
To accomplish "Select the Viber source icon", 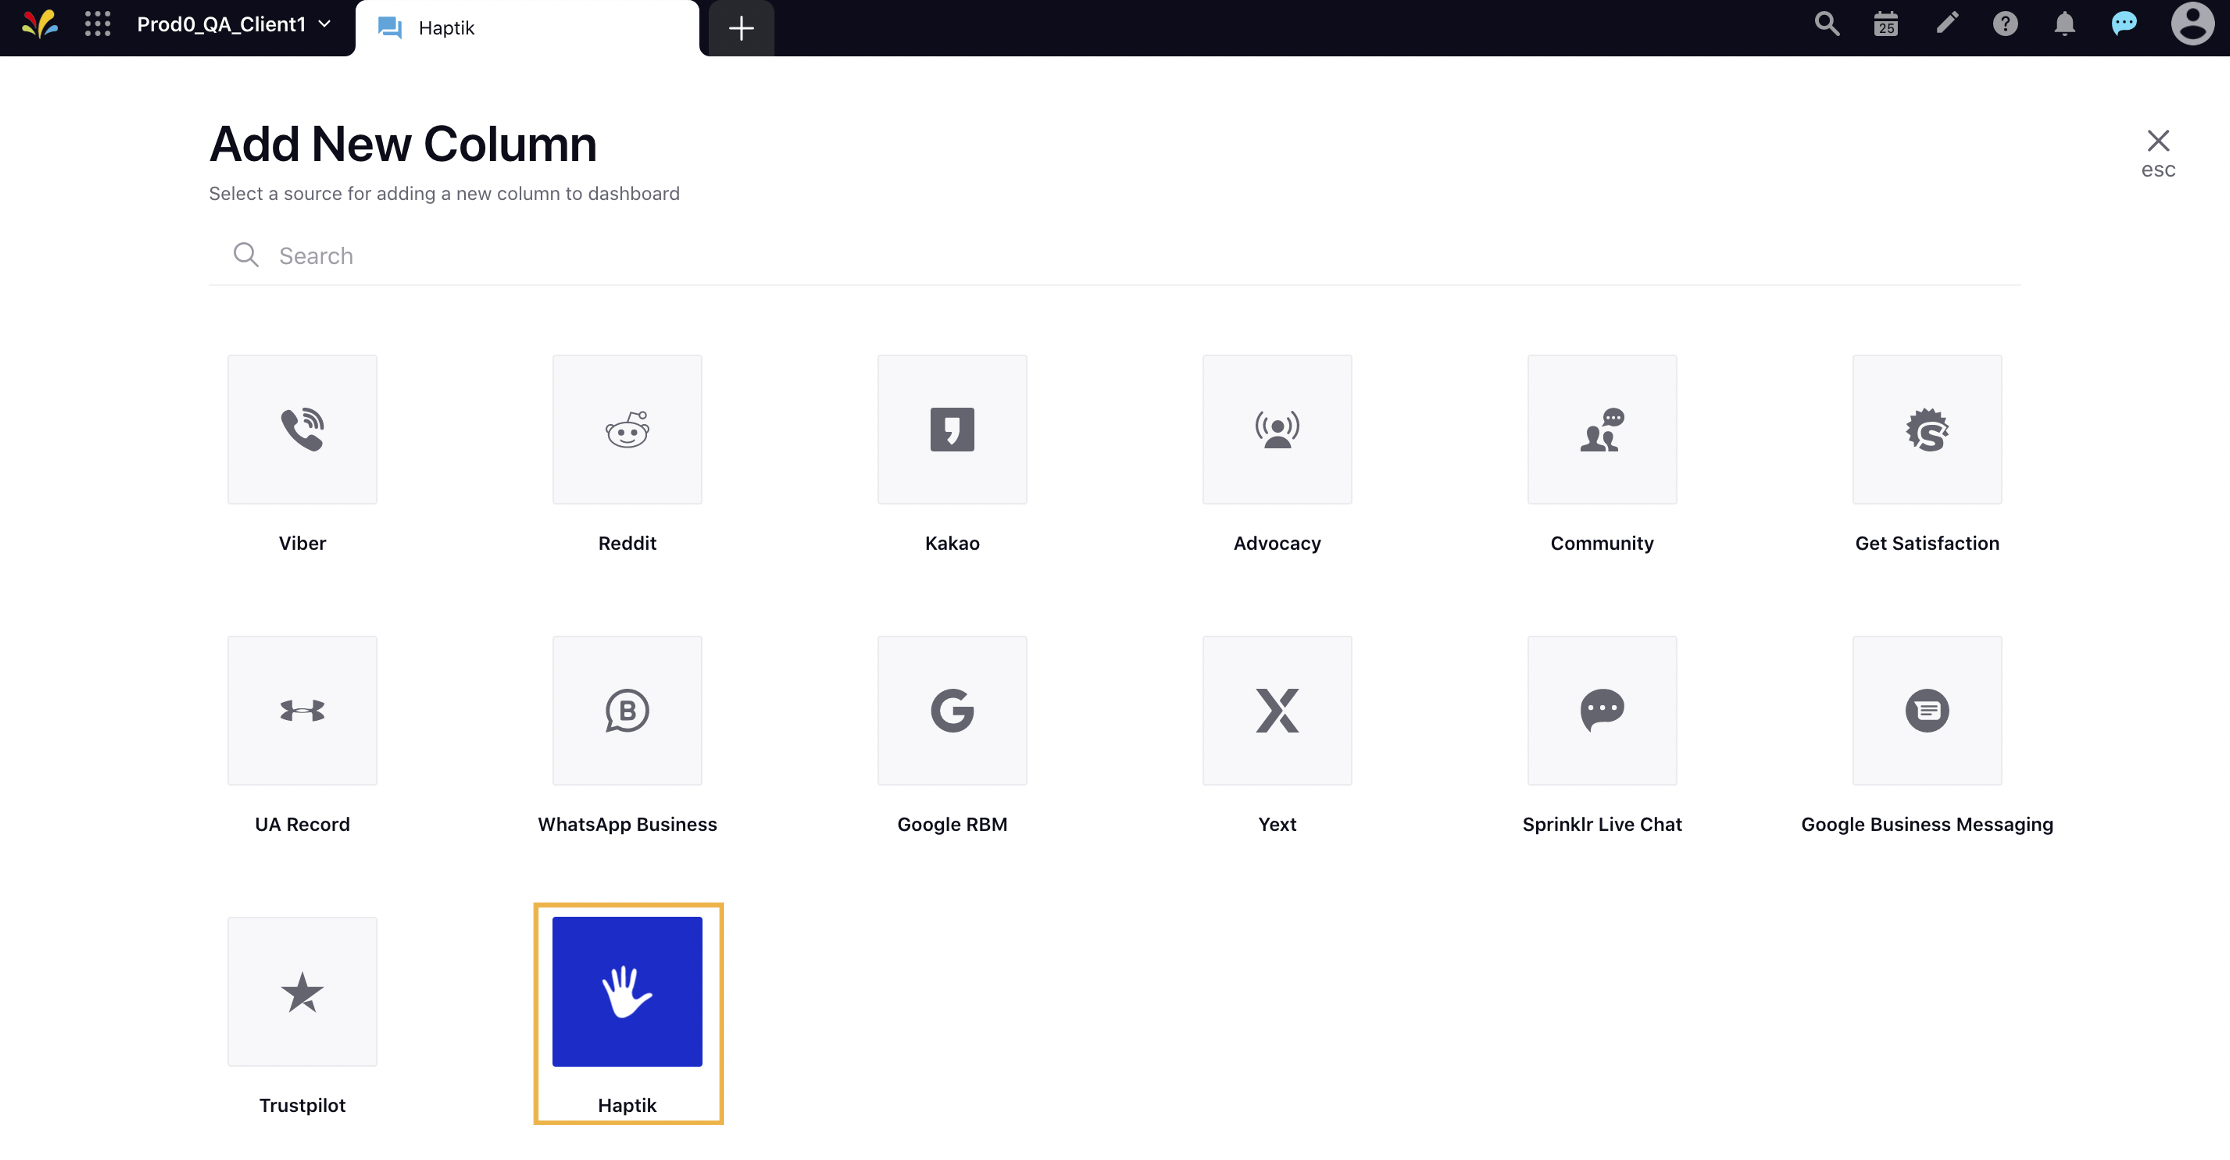I will (x=301, y=429).
